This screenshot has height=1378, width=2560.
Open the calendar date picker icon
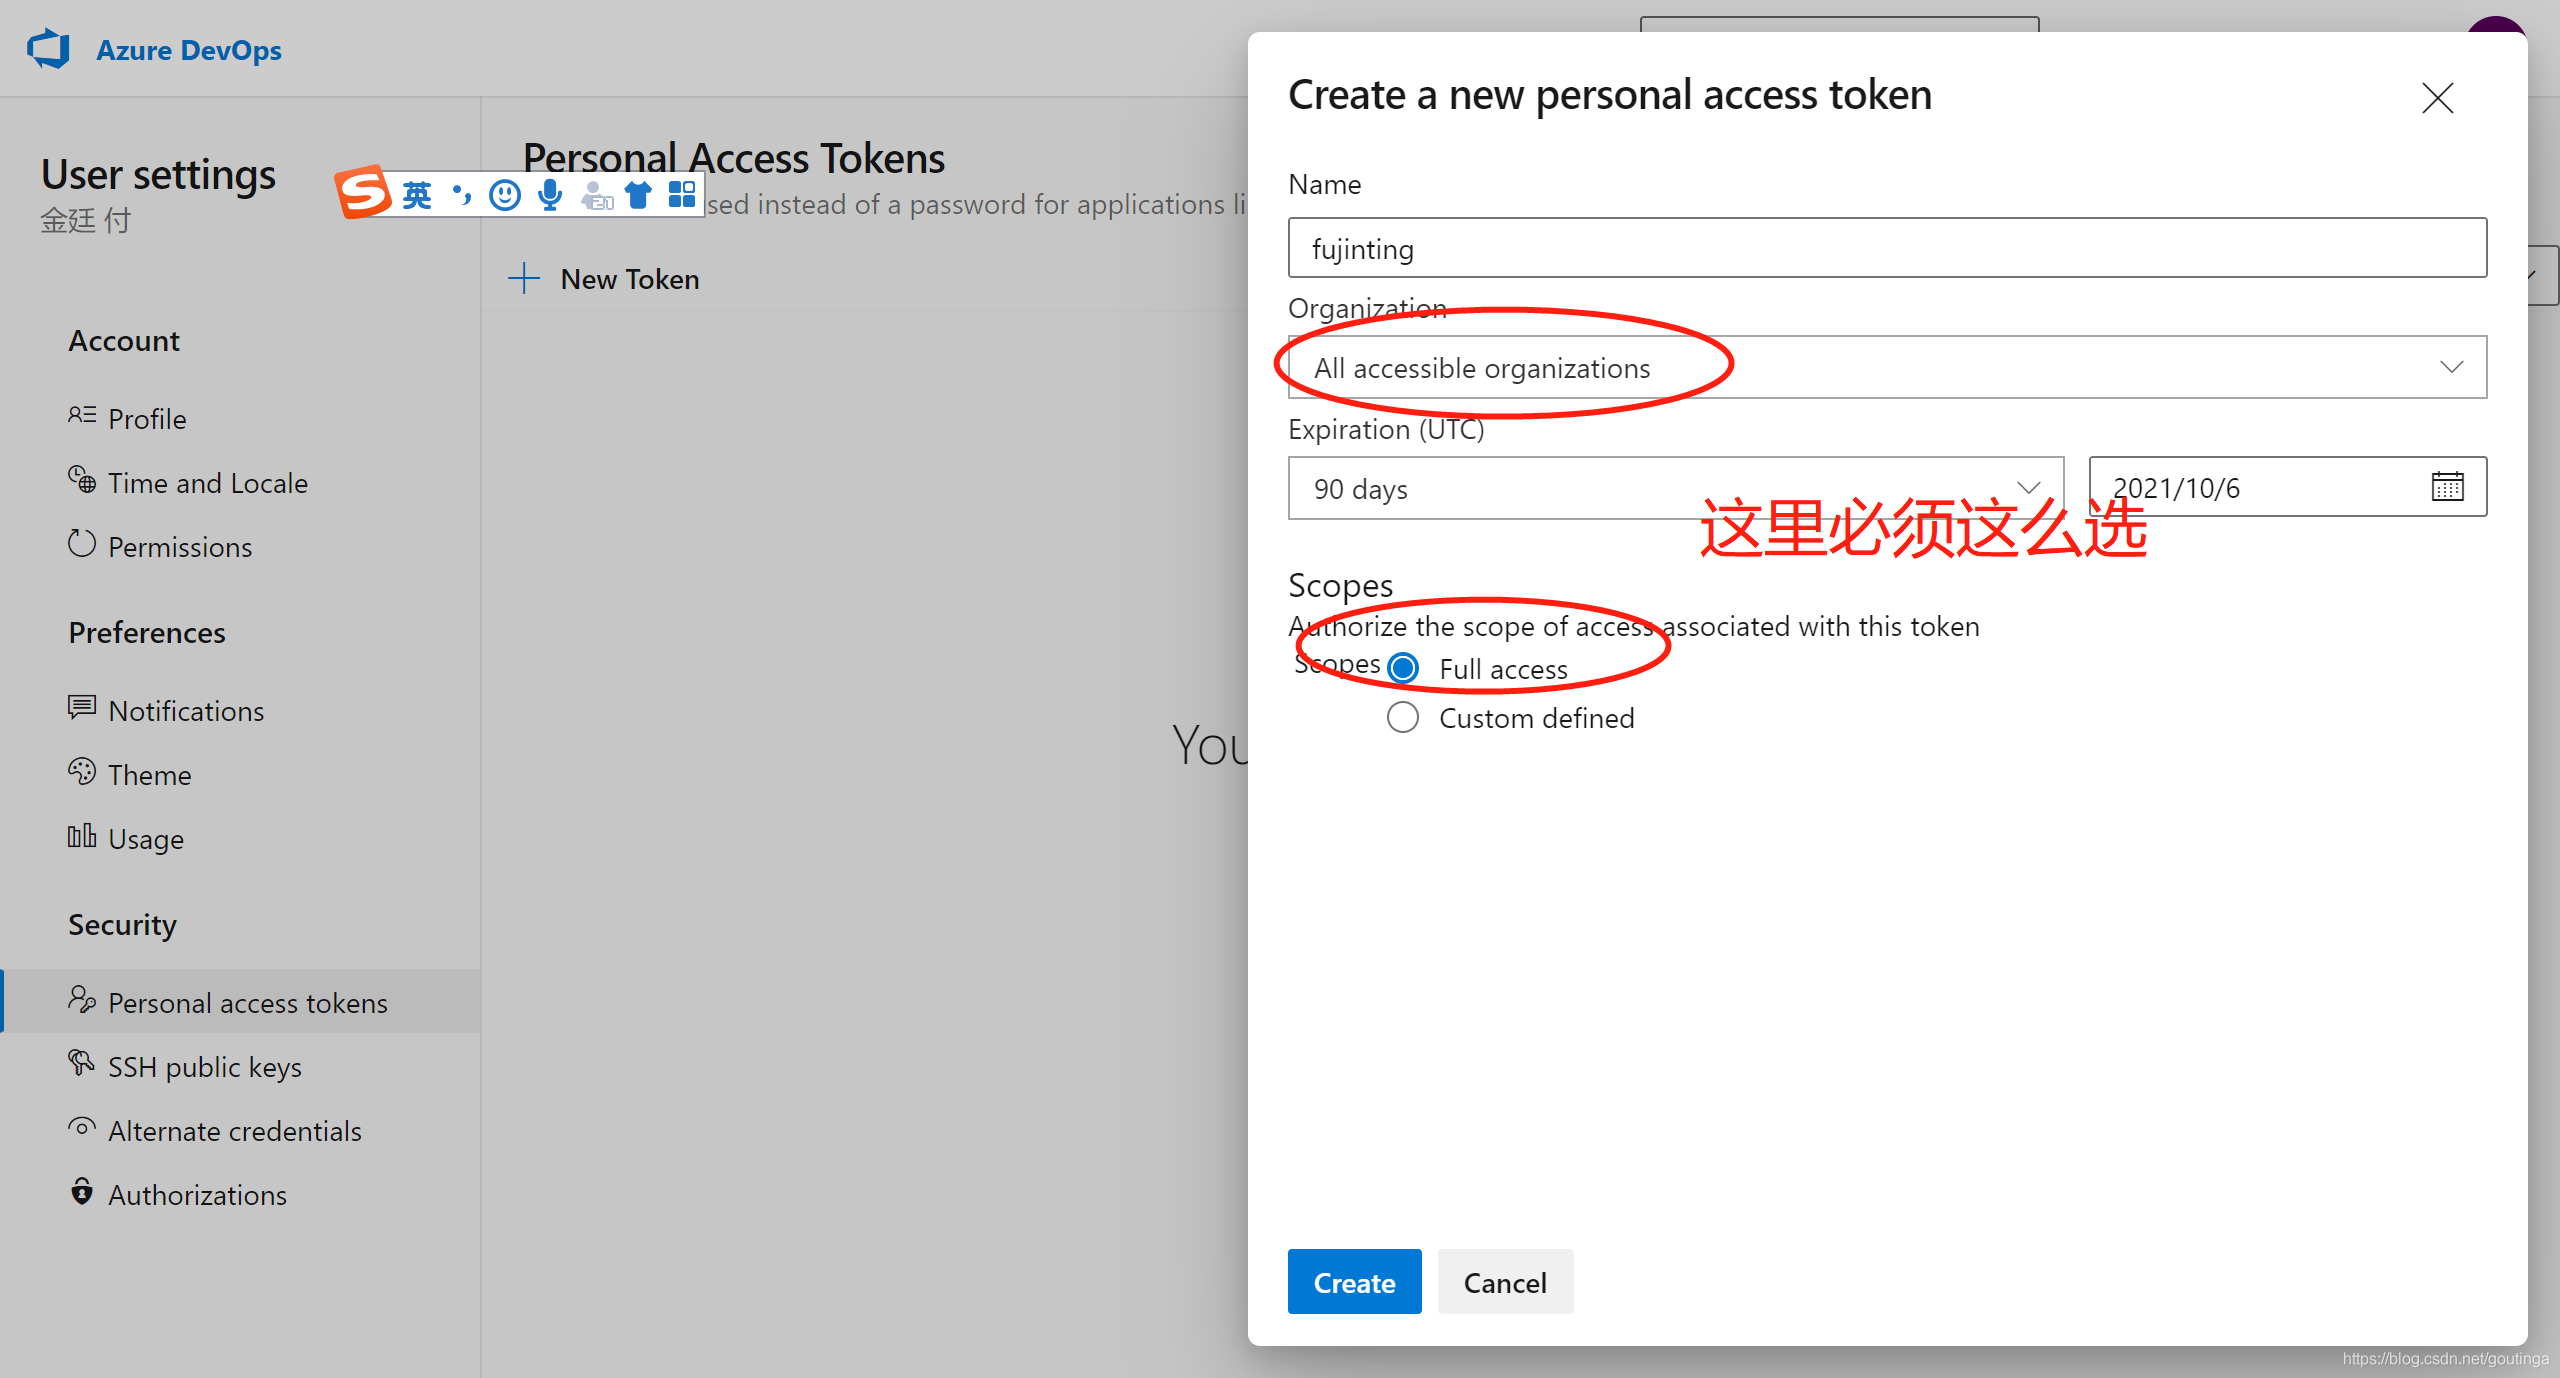(2447, 487)
